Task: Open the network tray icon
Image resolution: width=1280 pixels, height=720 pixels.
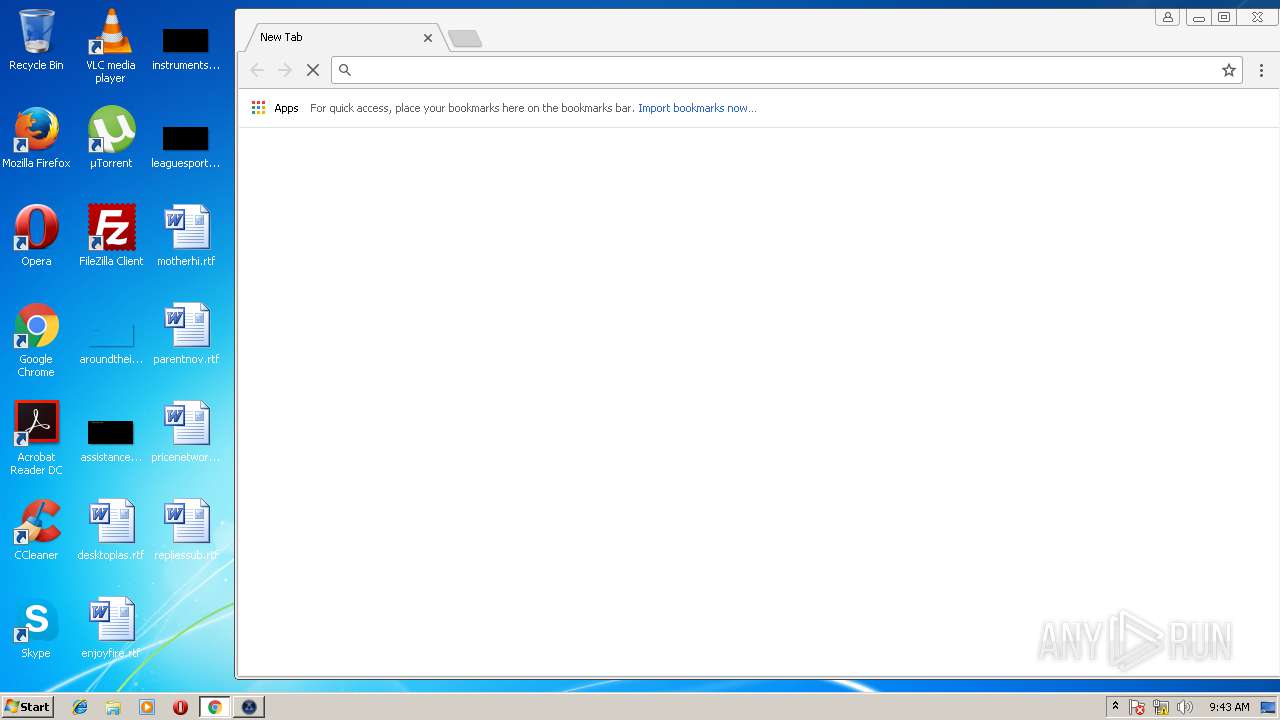Action: pos(1161,707)
